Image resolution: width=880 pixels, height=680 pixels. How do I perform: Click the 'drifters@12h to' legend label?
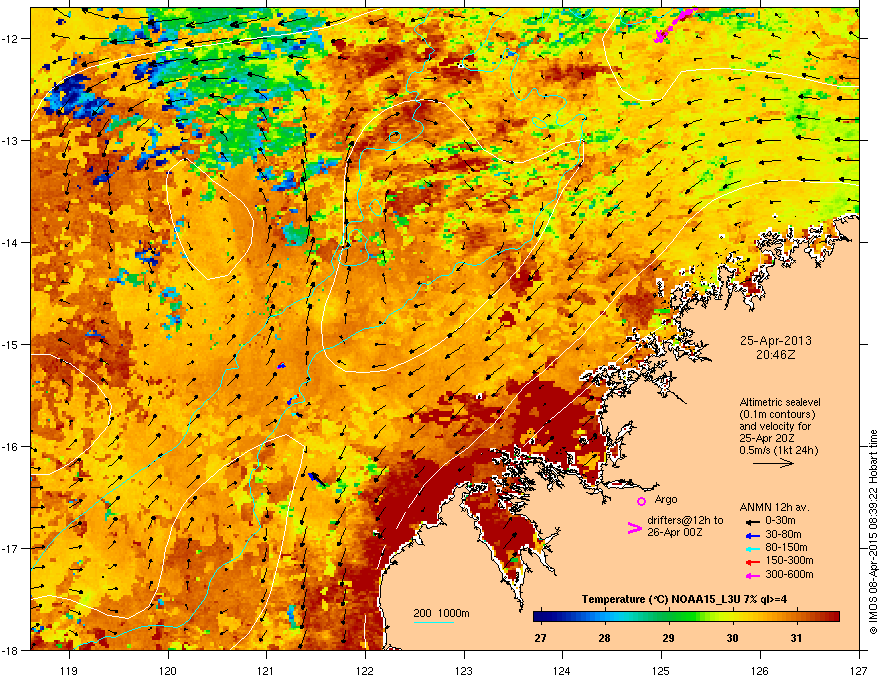coord(685,520)
